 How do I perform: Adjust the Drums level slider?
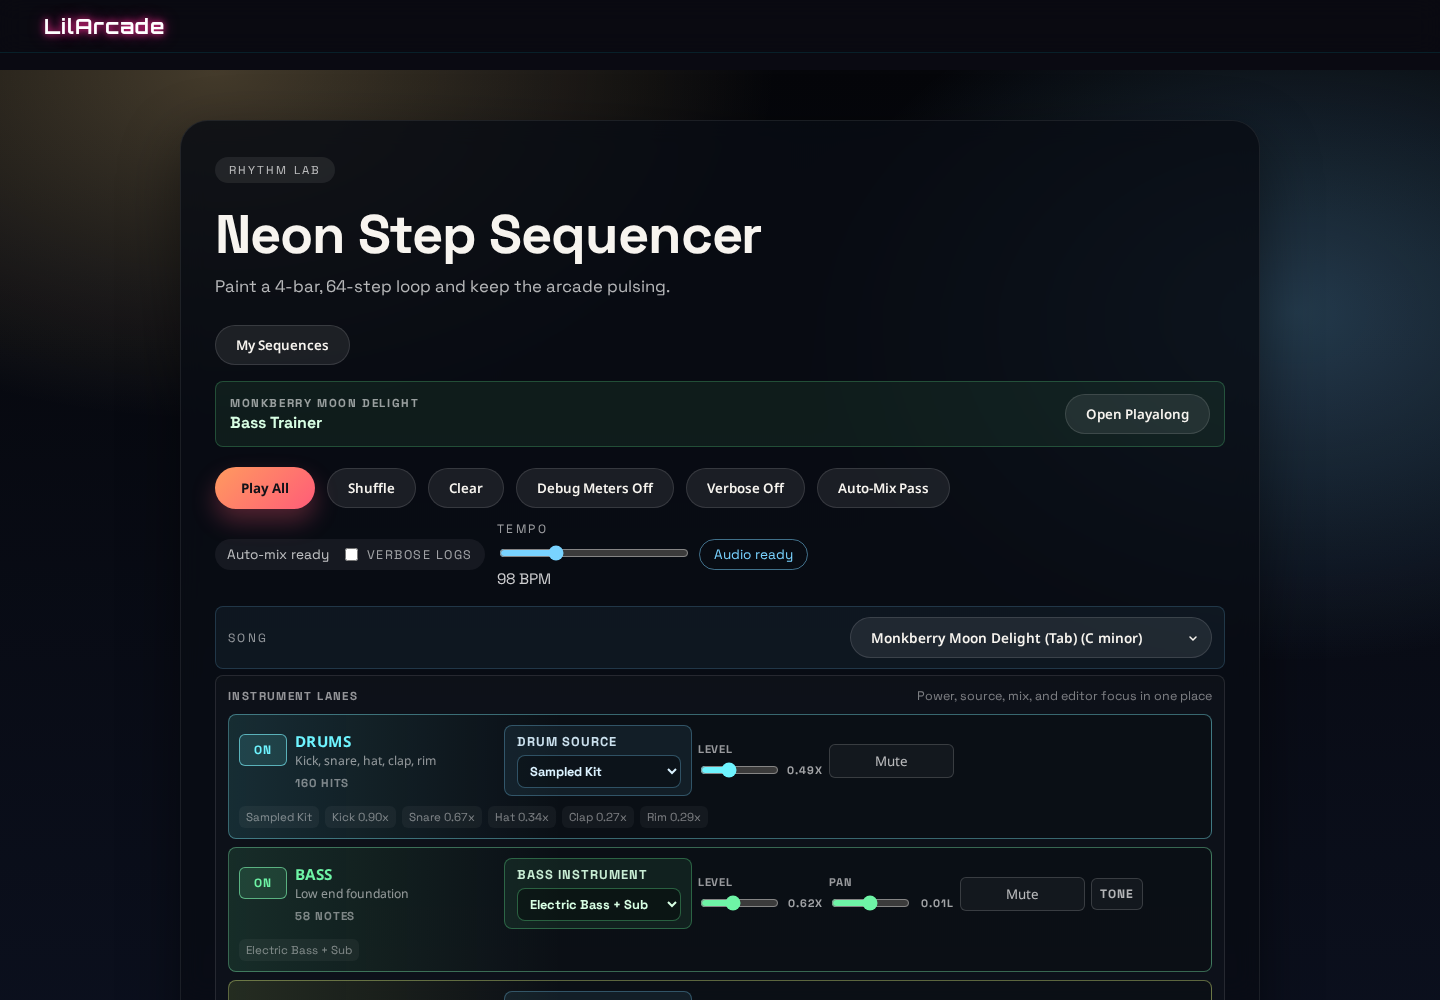(x=739, y=770)
